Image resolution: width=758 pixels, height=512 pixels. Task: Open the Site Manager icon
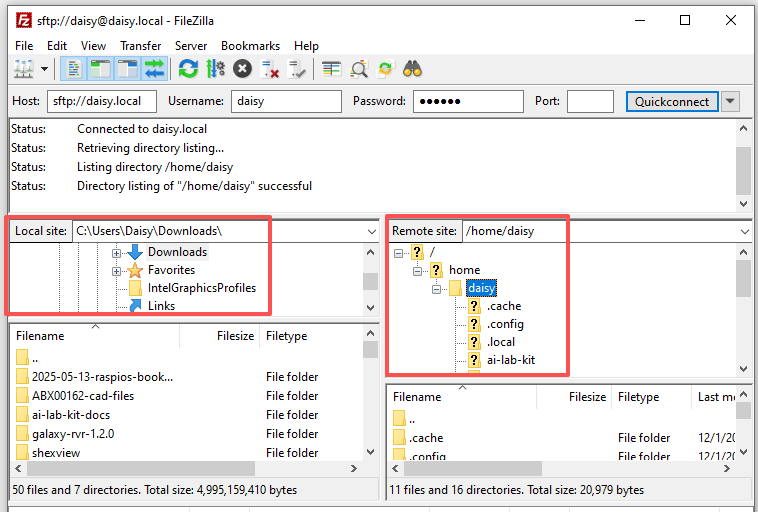[23, 69]
